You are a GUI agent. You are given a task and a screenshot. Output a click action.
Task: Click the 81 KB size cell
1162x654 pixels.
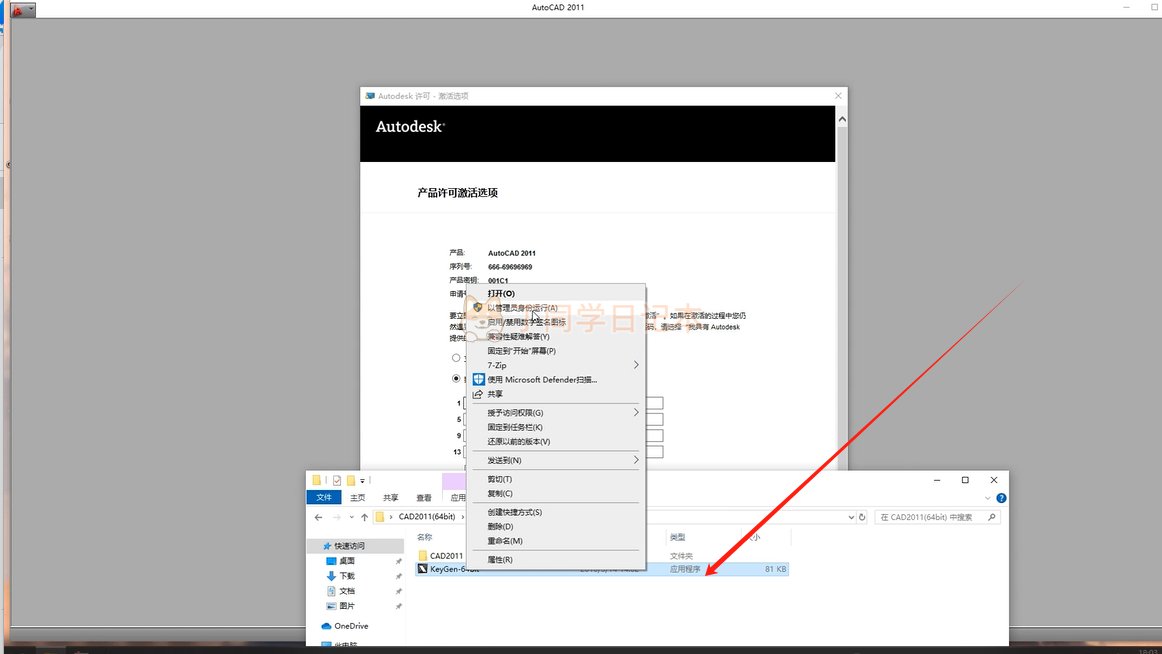click(775, 569)
